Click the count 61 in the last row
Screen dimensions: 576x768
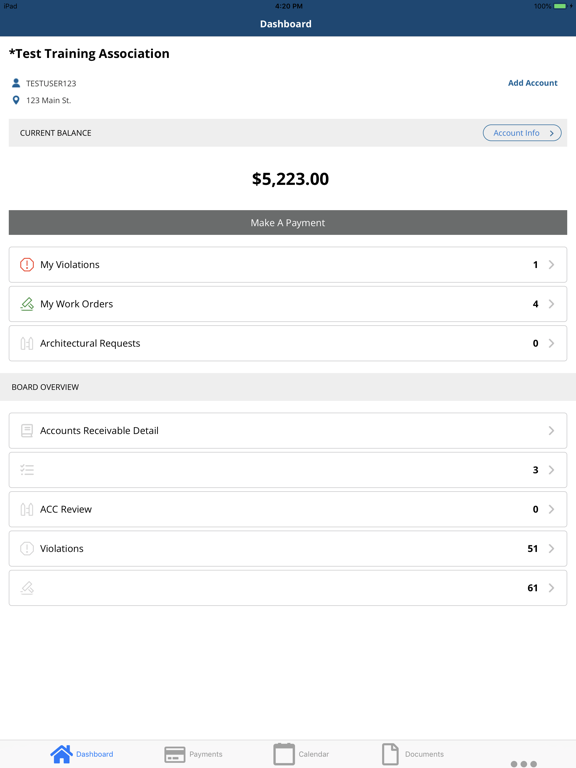tap(532, 588)
